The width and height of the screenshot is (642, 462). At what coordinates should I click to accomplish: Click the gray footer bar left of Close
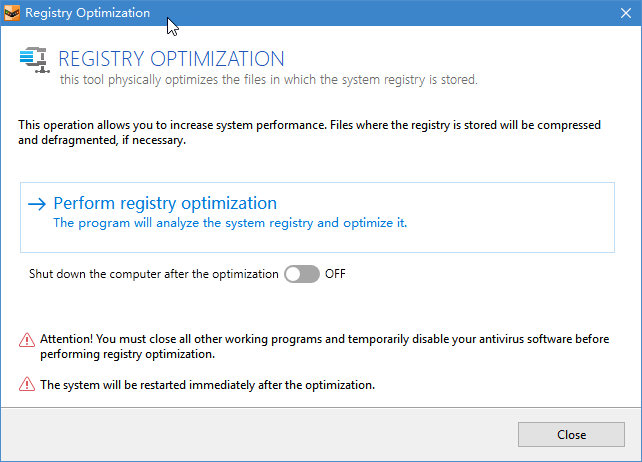click(250, 435)
